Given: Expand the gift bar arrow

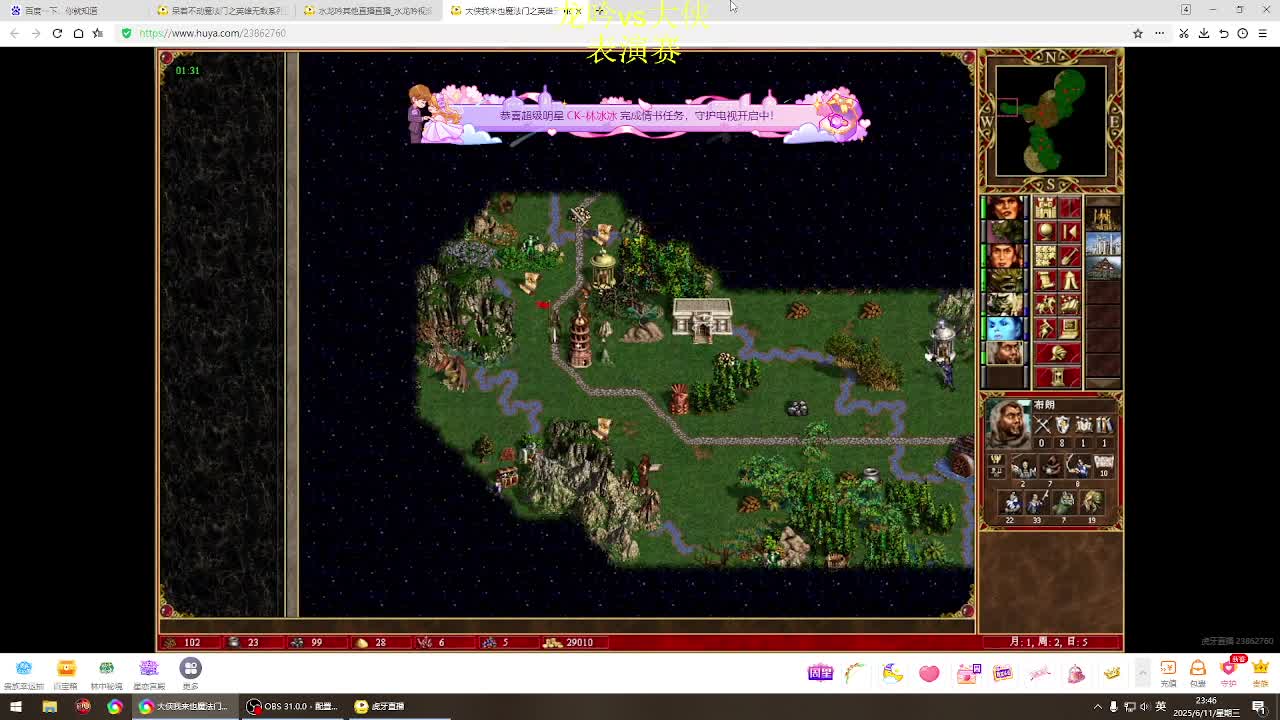Looking at the screenshot, I should click(x=1142, y=673).
